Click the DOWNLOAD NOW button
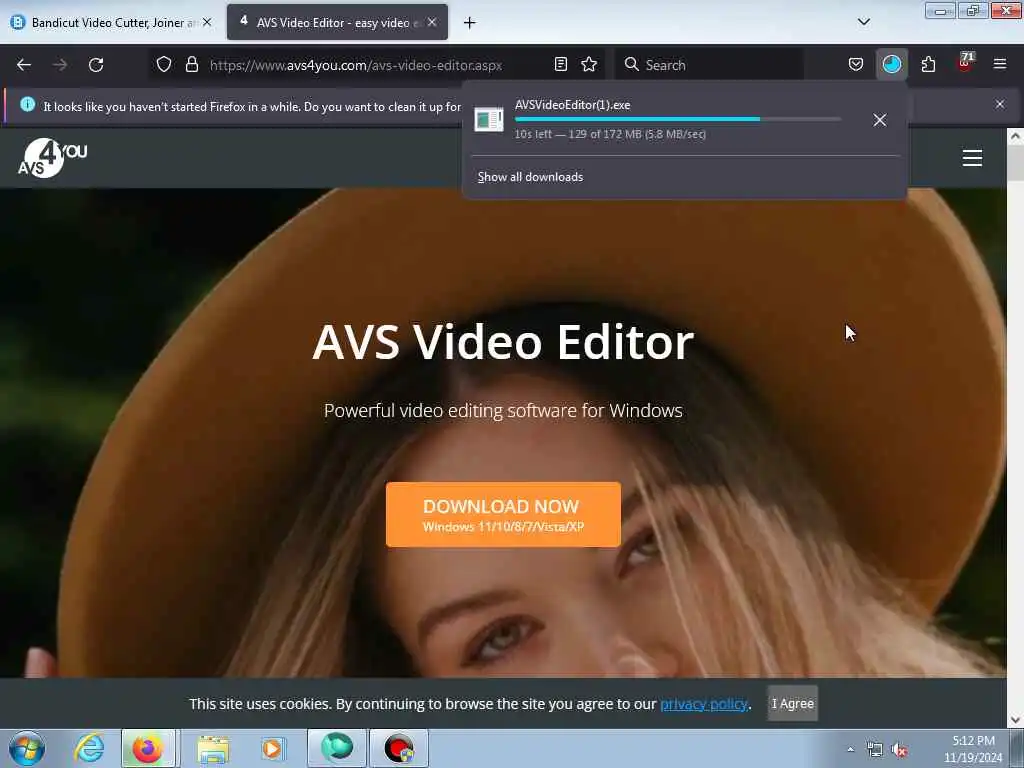 [x=503, y=515]
